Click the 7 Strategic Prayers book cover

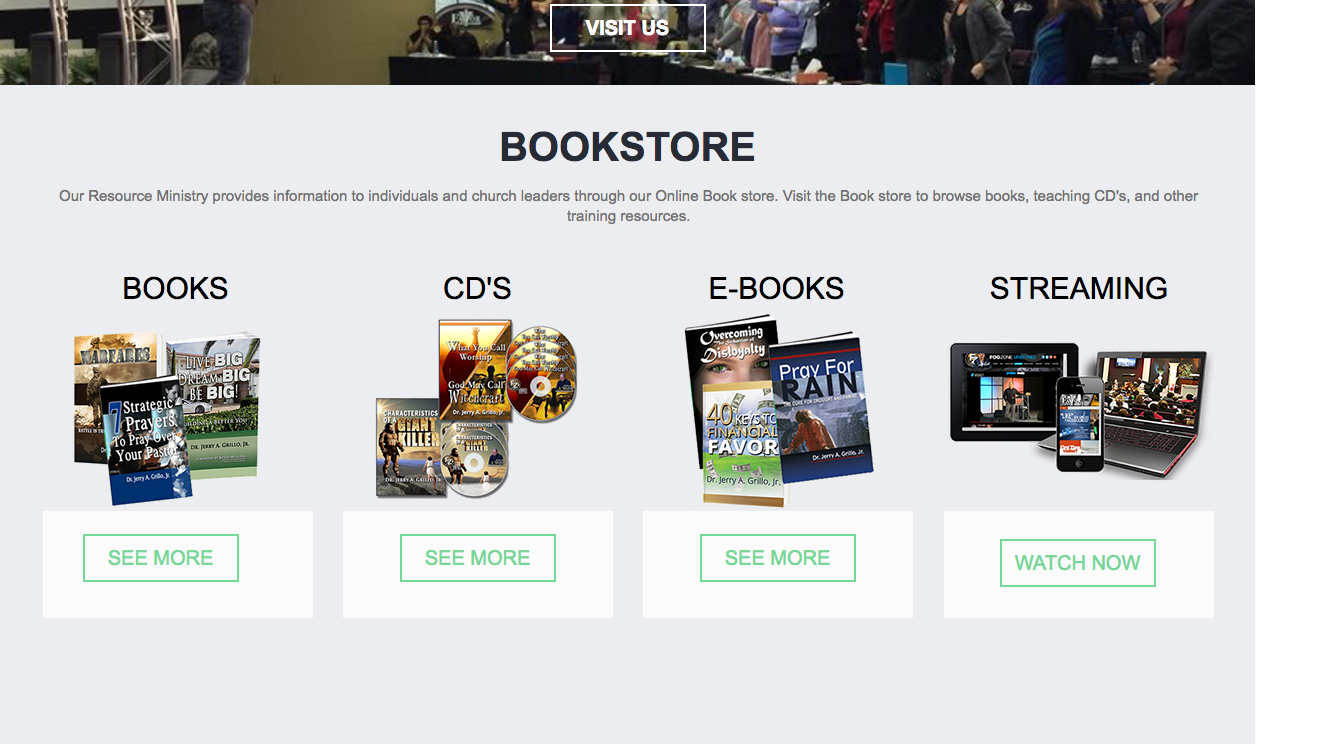(x=147, y=440)
